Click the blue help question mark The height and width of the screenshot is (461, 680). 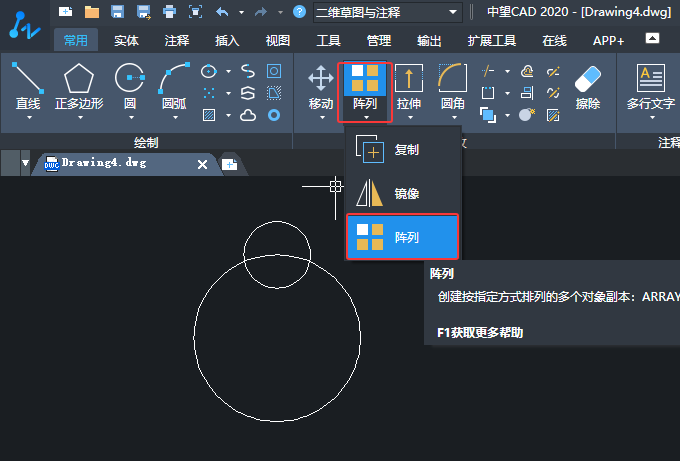(x=299, y=12)
